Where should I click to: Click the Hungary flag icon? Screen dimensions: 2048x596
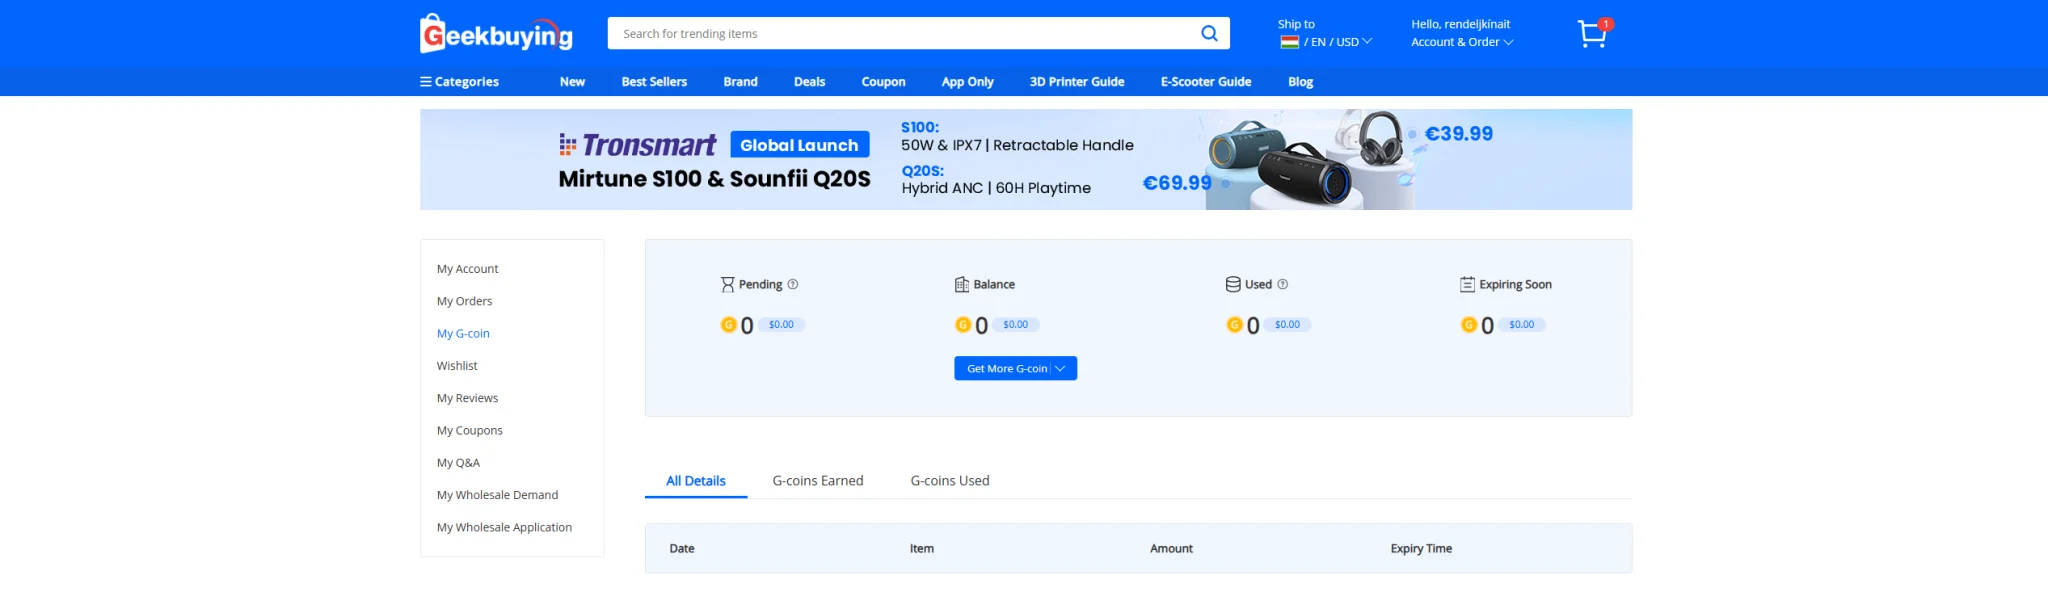point(1289,42)
